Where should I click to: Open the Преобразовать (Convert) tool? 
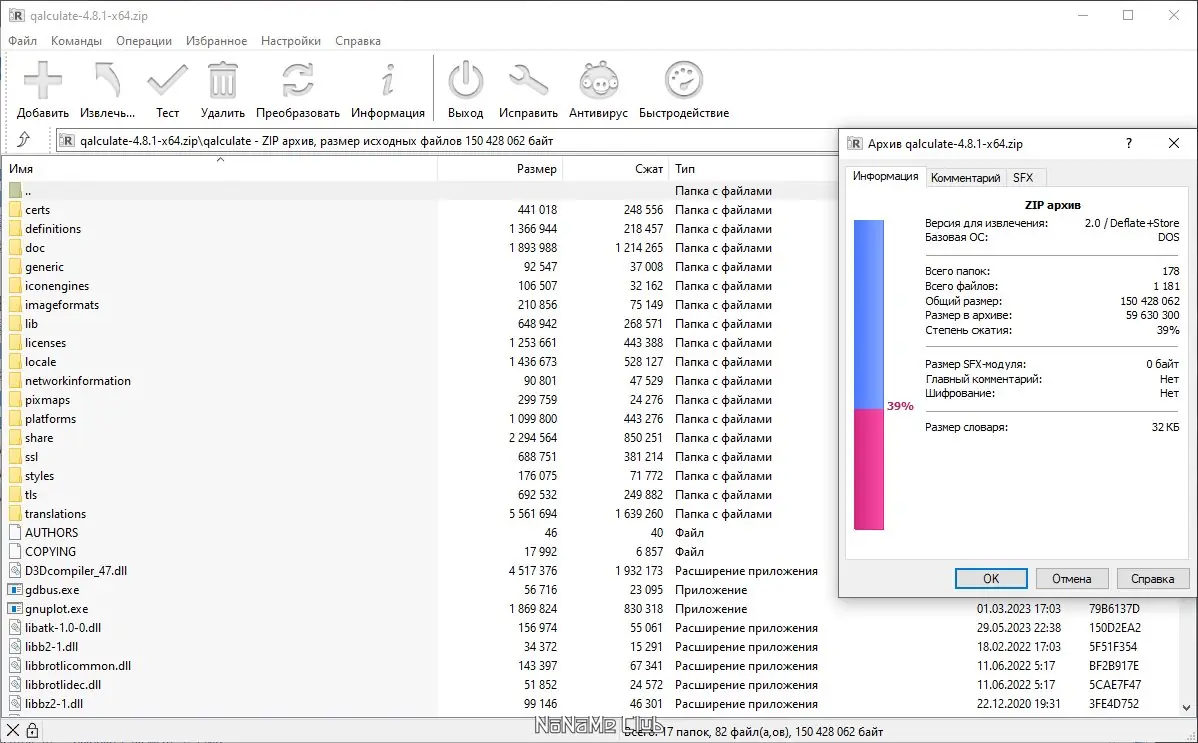(x=297, y=80)
